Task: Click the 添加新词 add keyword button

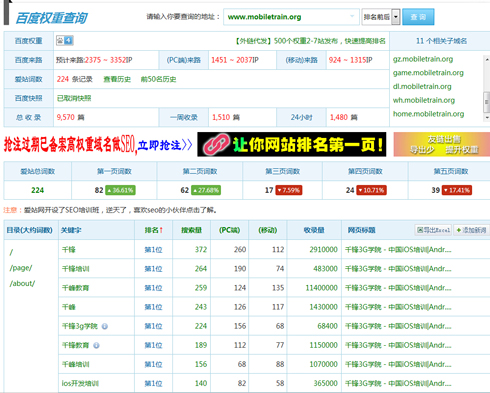Action: point(471,230)
